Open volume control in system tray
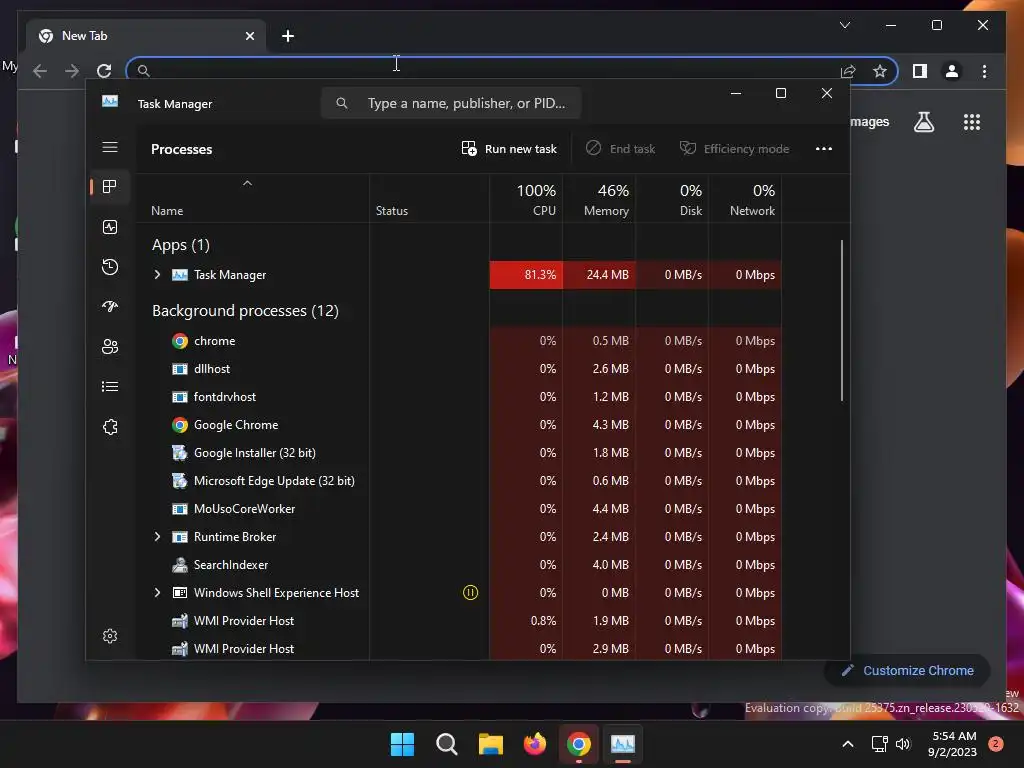The height and width of the screenshot is (768, 1024). [903, 744]
